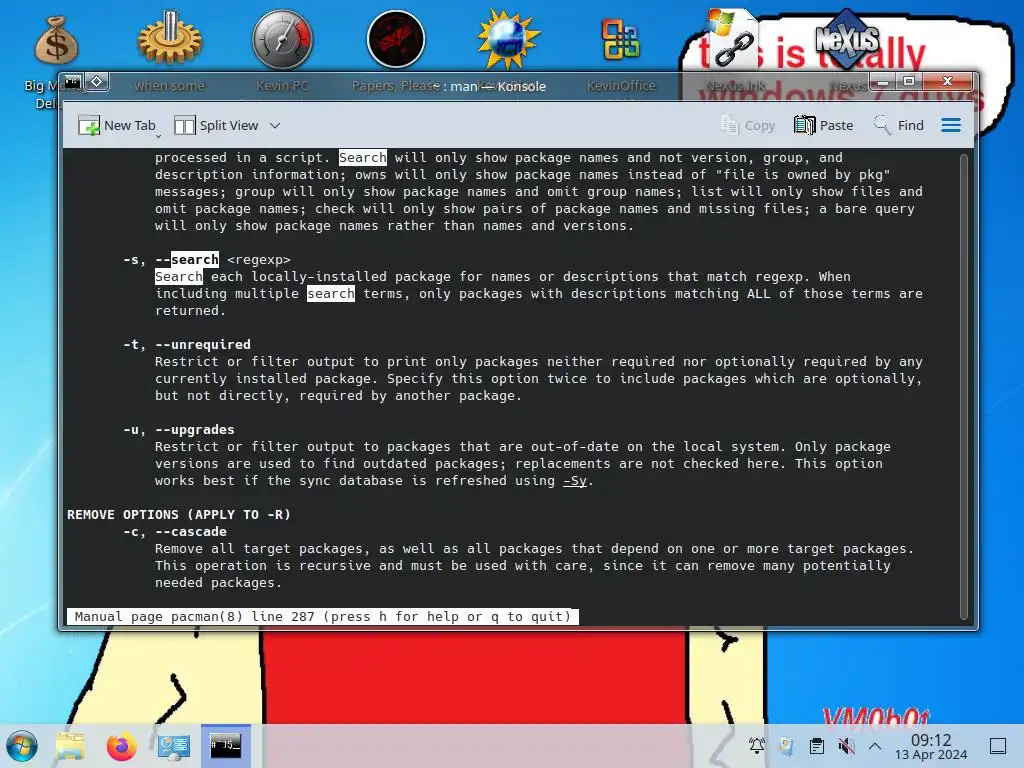Open the Start menu orb

point(22,746)
